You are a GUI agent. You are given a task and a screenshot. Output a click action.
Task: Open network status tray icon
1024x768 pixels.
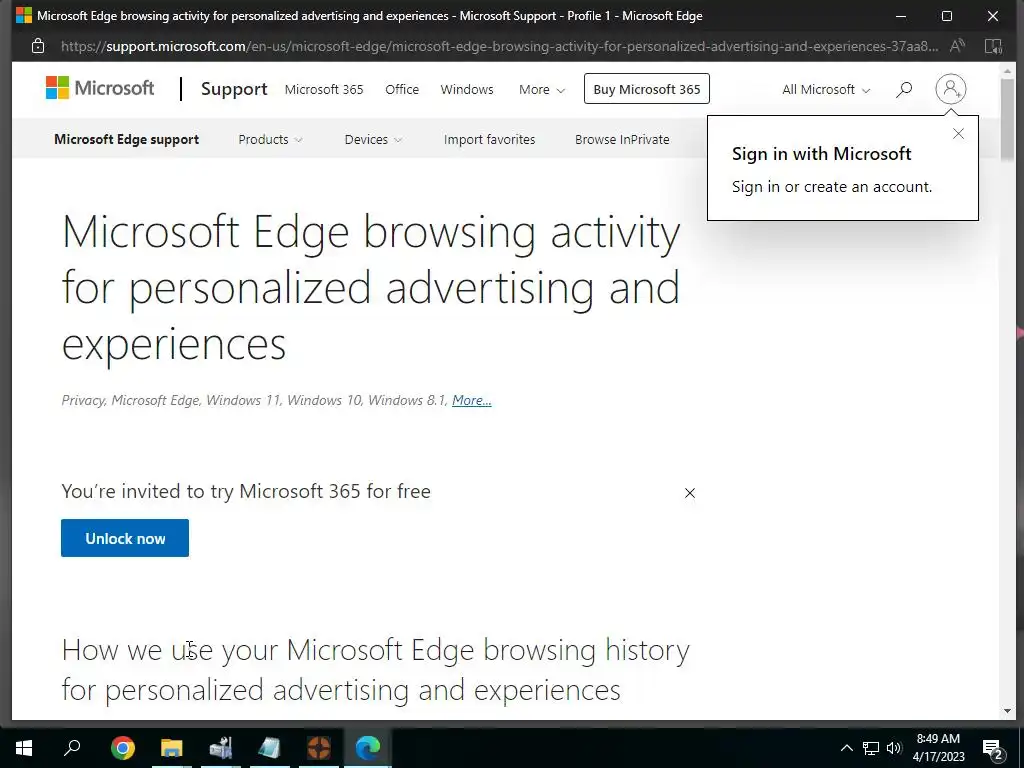[x=871, y=748]
